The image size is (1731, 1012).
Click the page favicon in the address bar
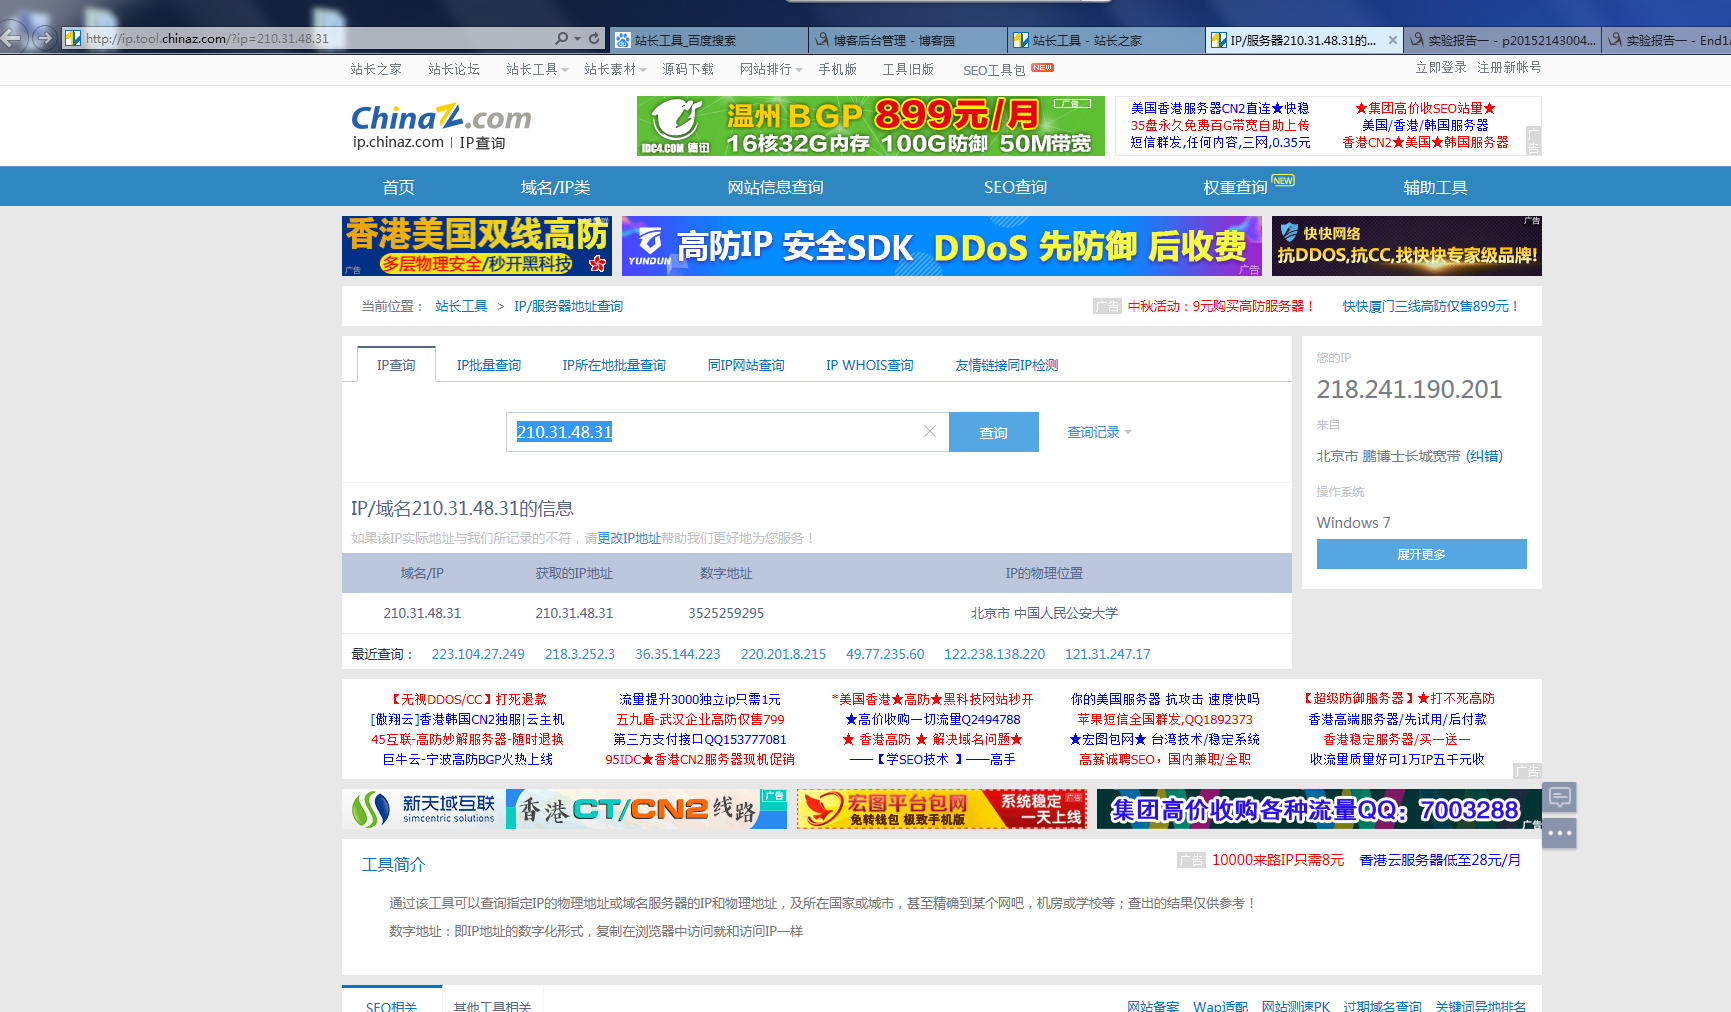(73, 38)
